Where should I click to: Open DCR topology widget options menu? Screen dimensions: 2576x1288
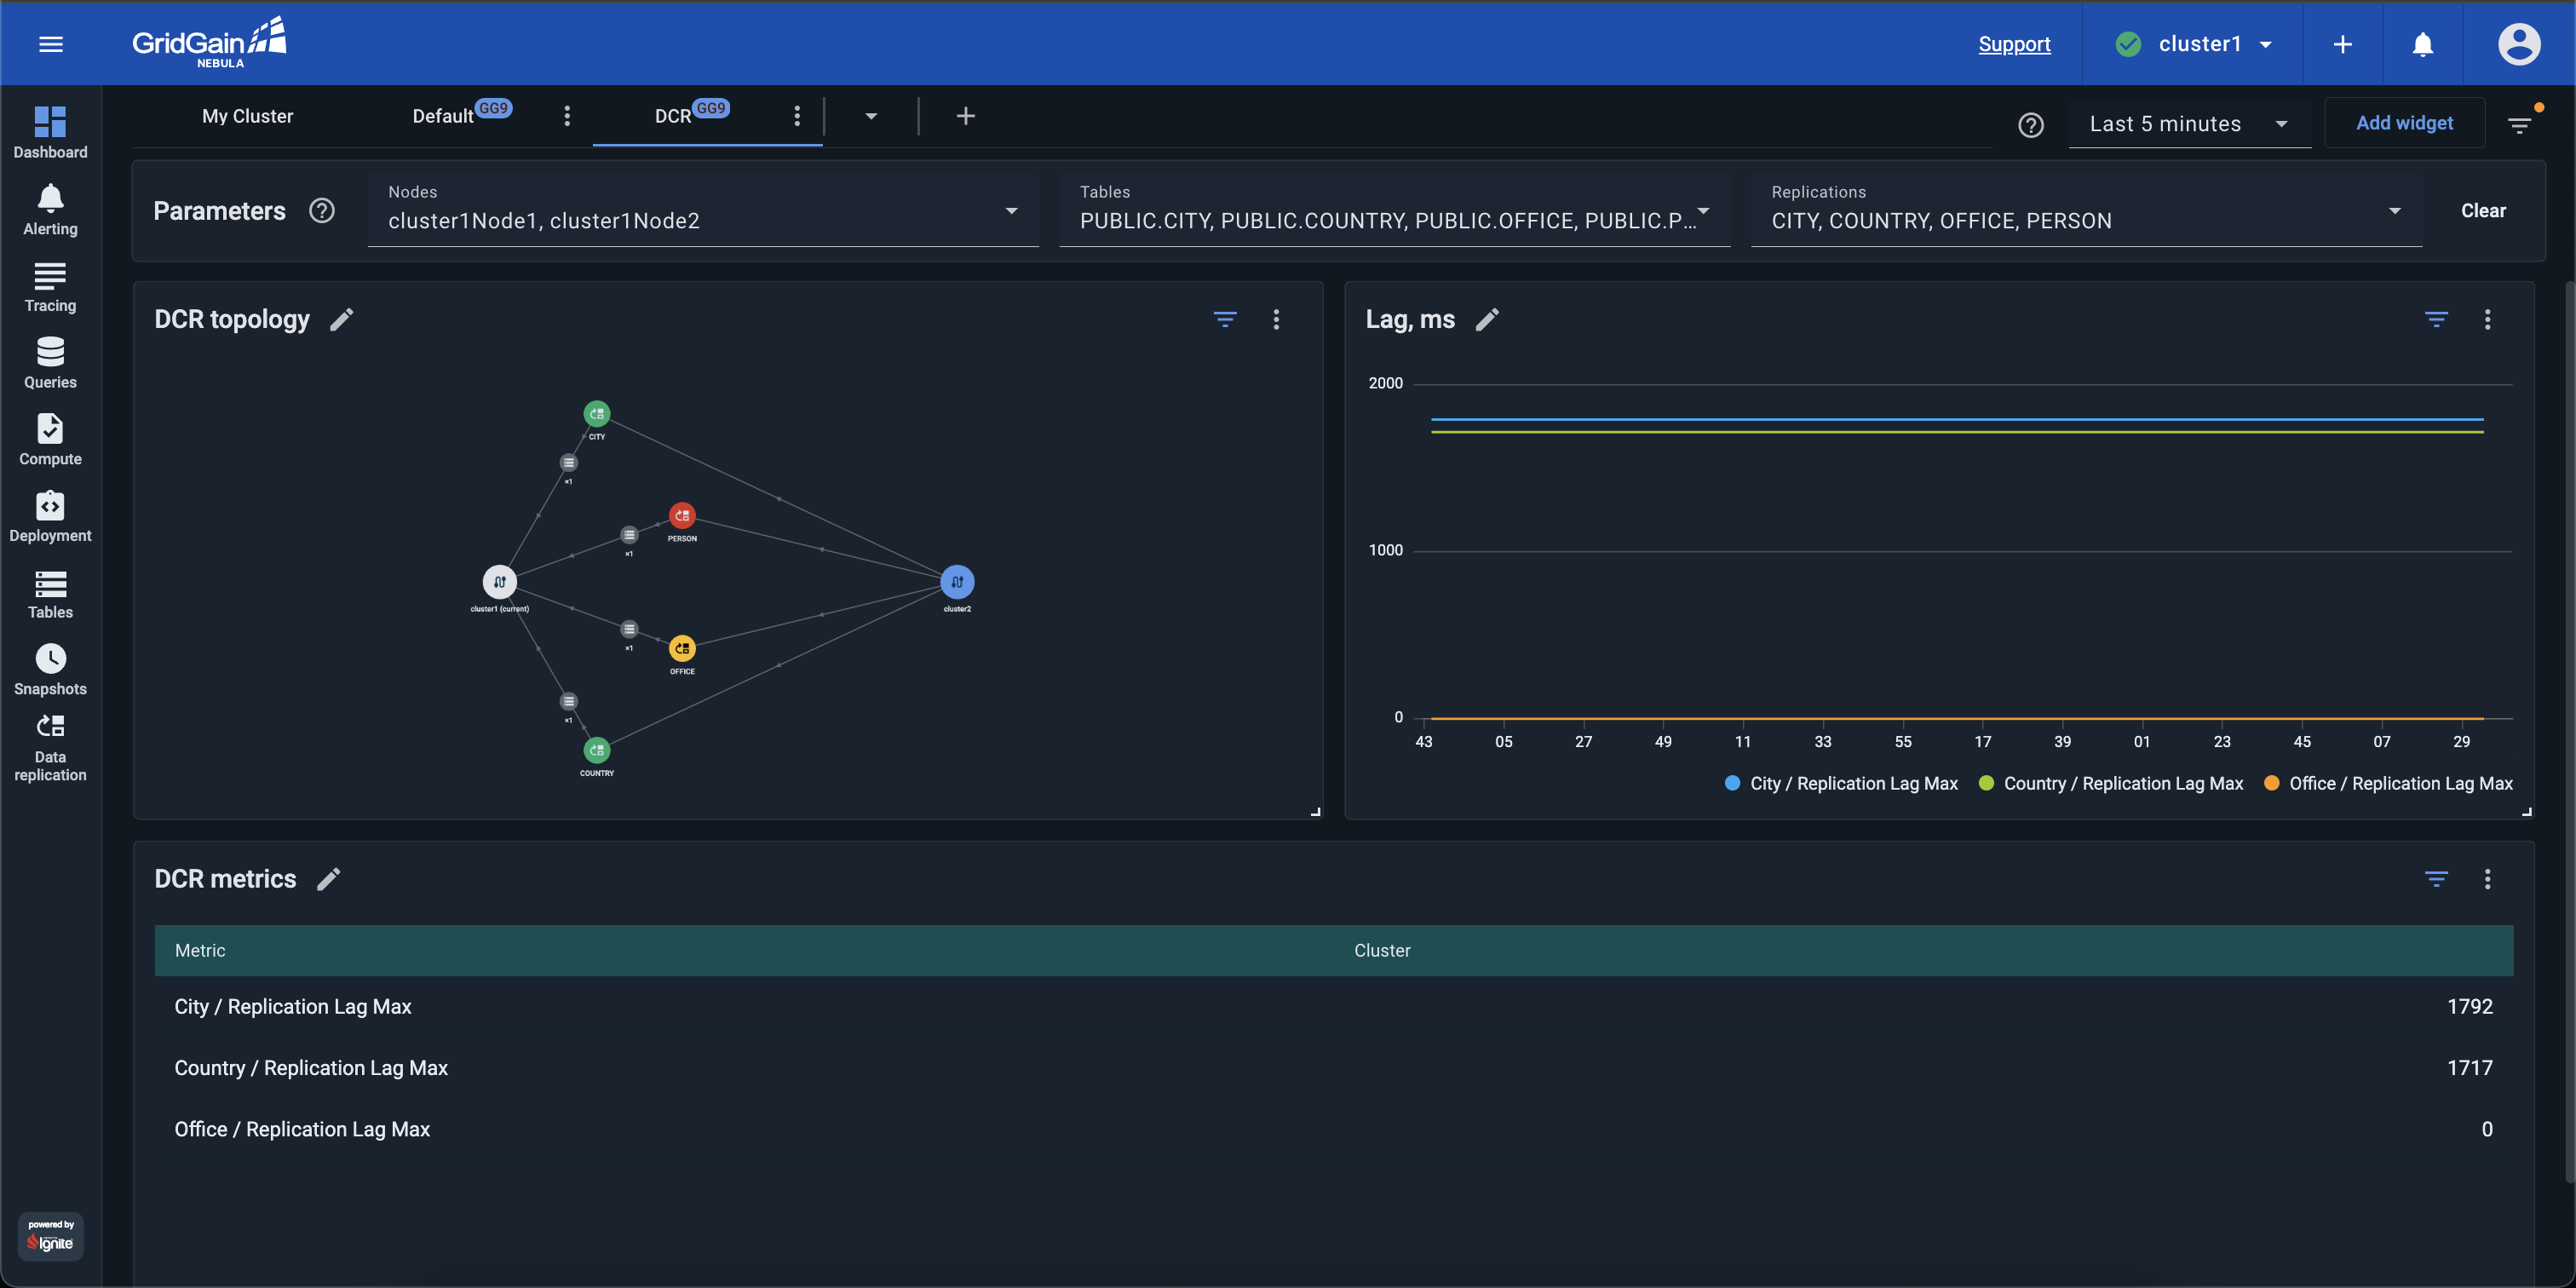click(1276, 319)
